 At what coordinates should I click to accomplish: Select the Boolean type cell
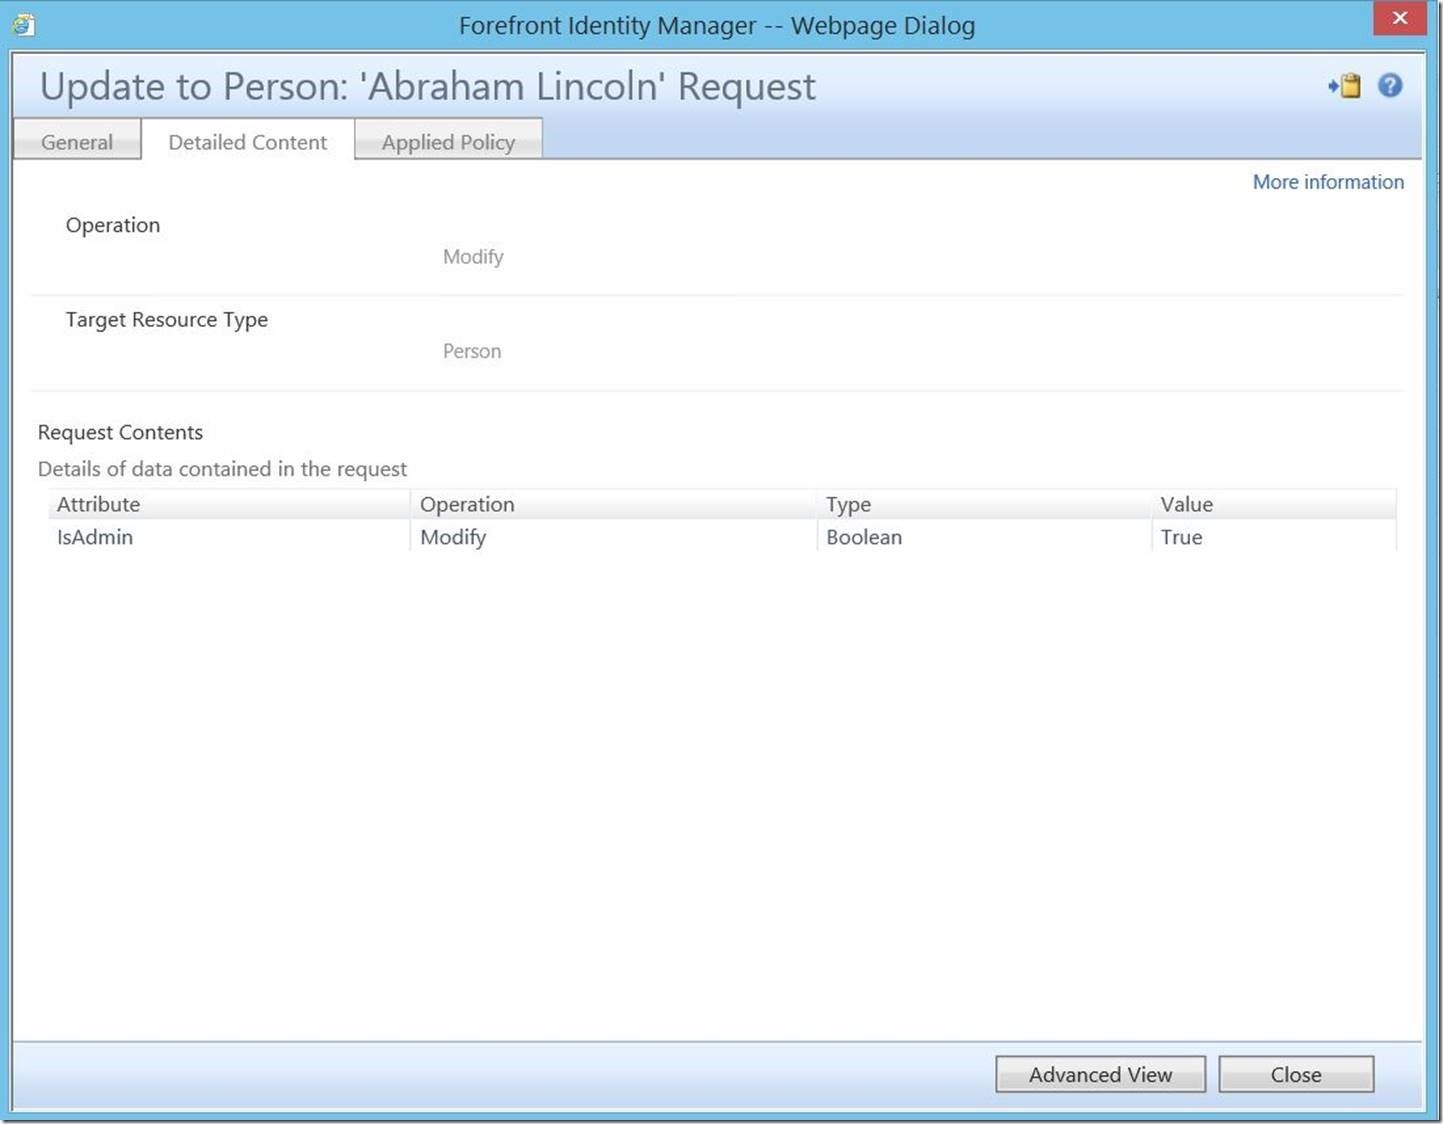click(x=984, y=537)
